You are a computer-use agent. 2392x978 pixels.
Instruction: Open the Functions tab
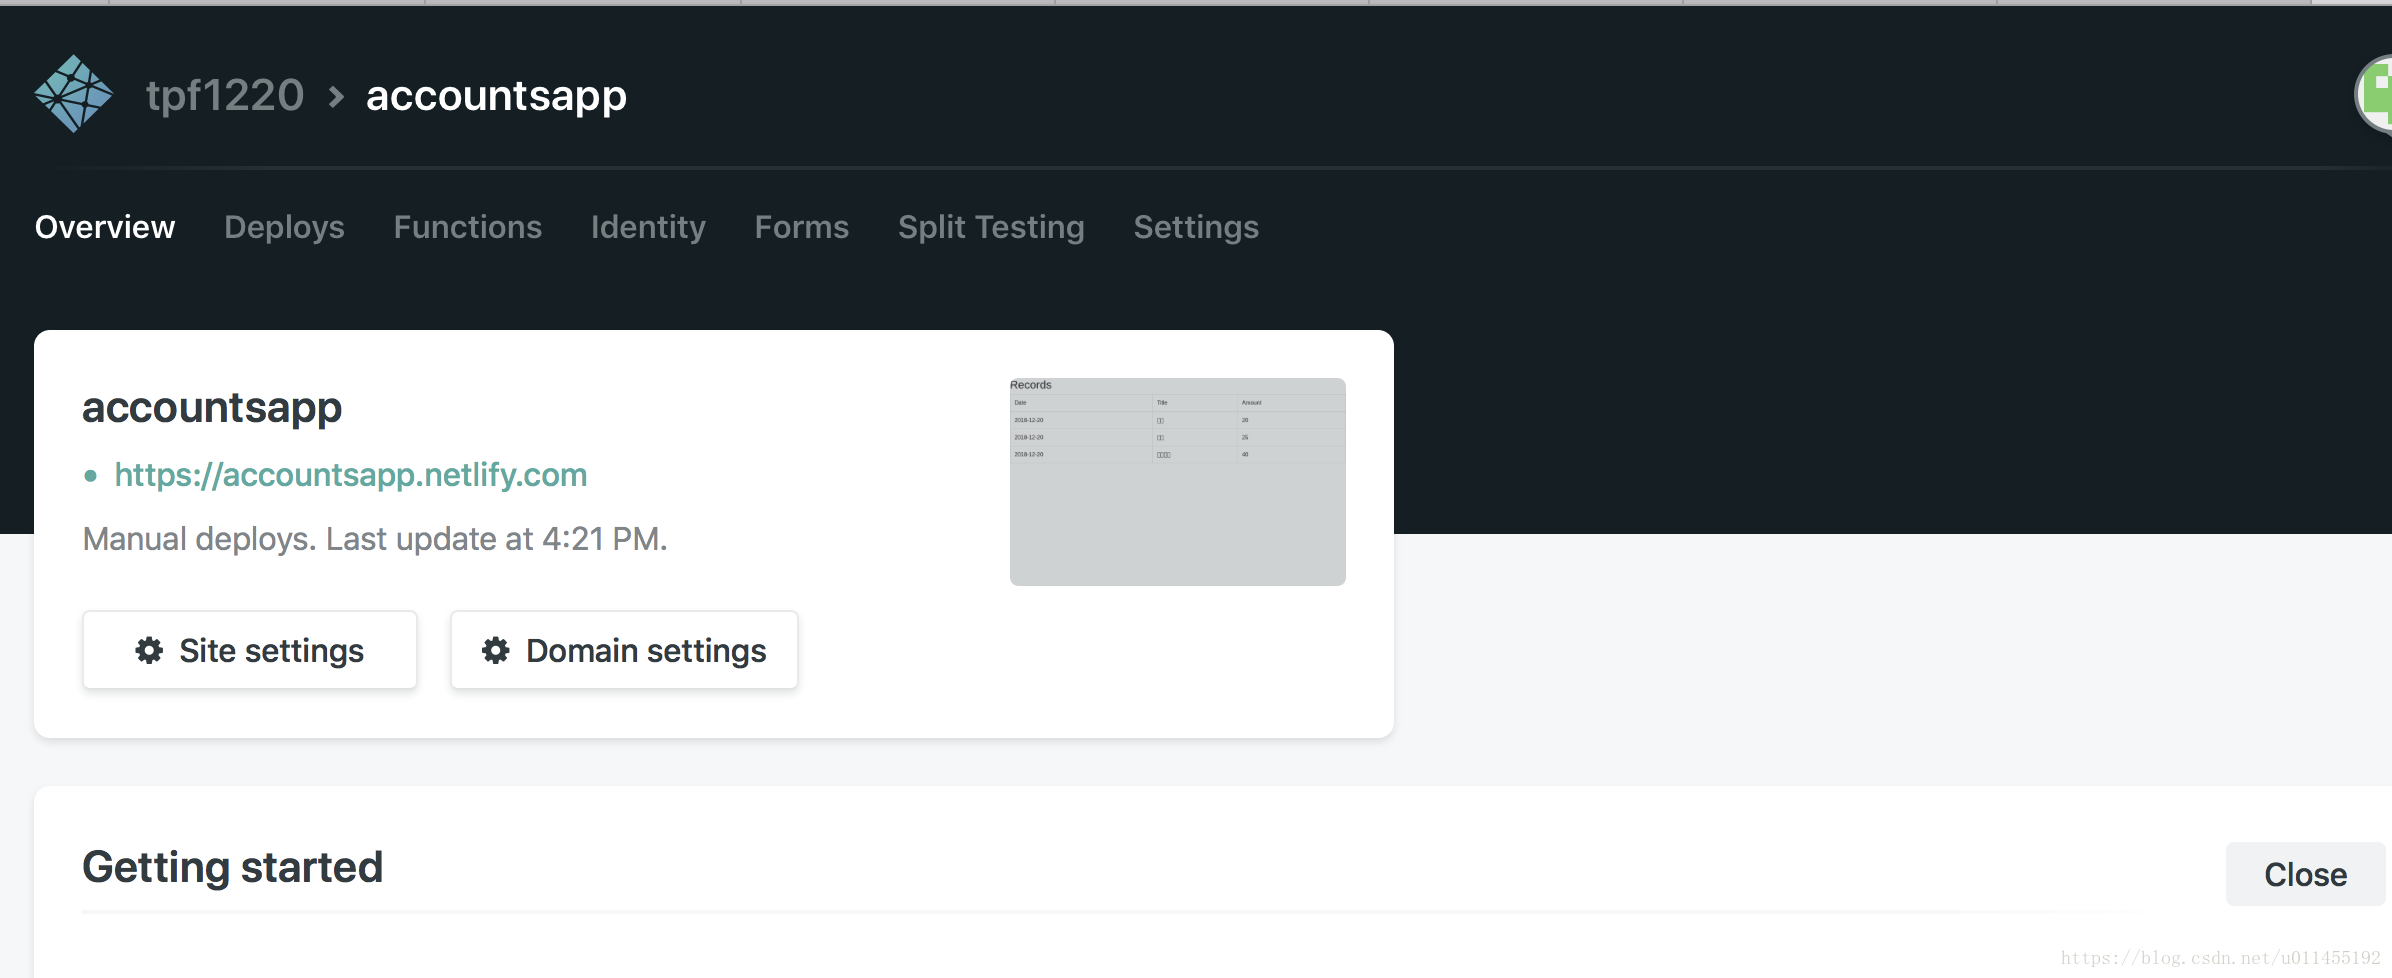(x=468, y=227)
